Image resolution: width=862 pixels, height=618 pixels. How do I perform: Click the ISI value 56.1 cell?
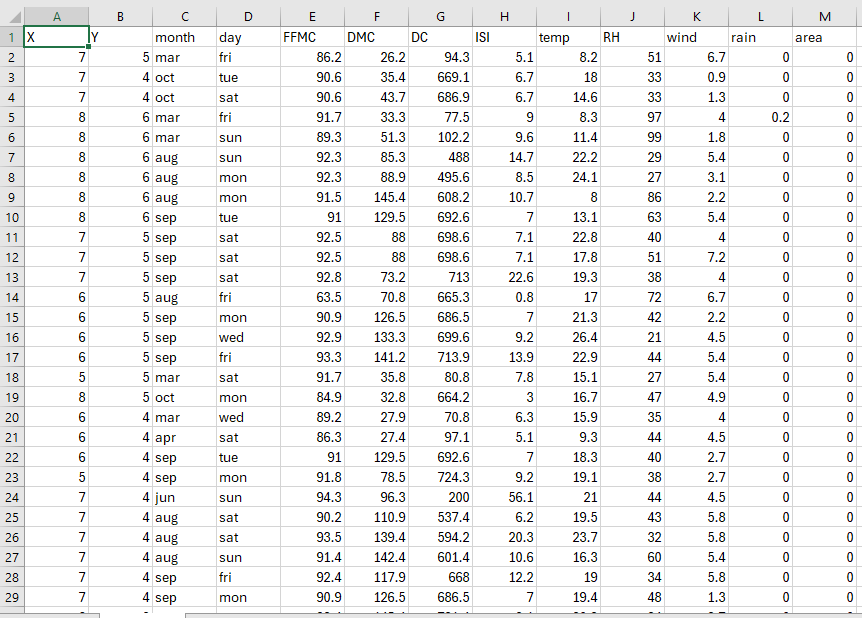(x=504, y=498)
